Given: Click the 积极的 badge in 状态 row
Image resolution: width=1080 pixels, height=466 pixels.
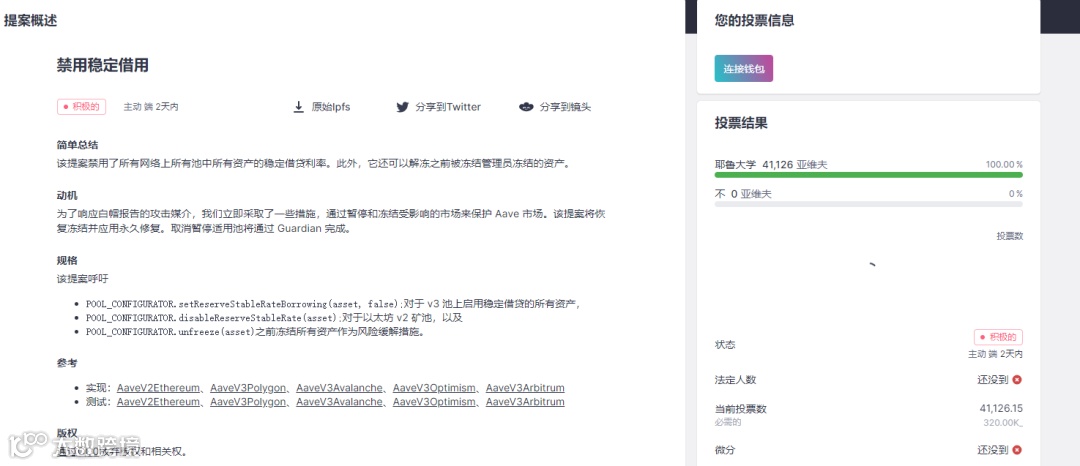Looking at the screenshot, I should click(x=998, y=337).
